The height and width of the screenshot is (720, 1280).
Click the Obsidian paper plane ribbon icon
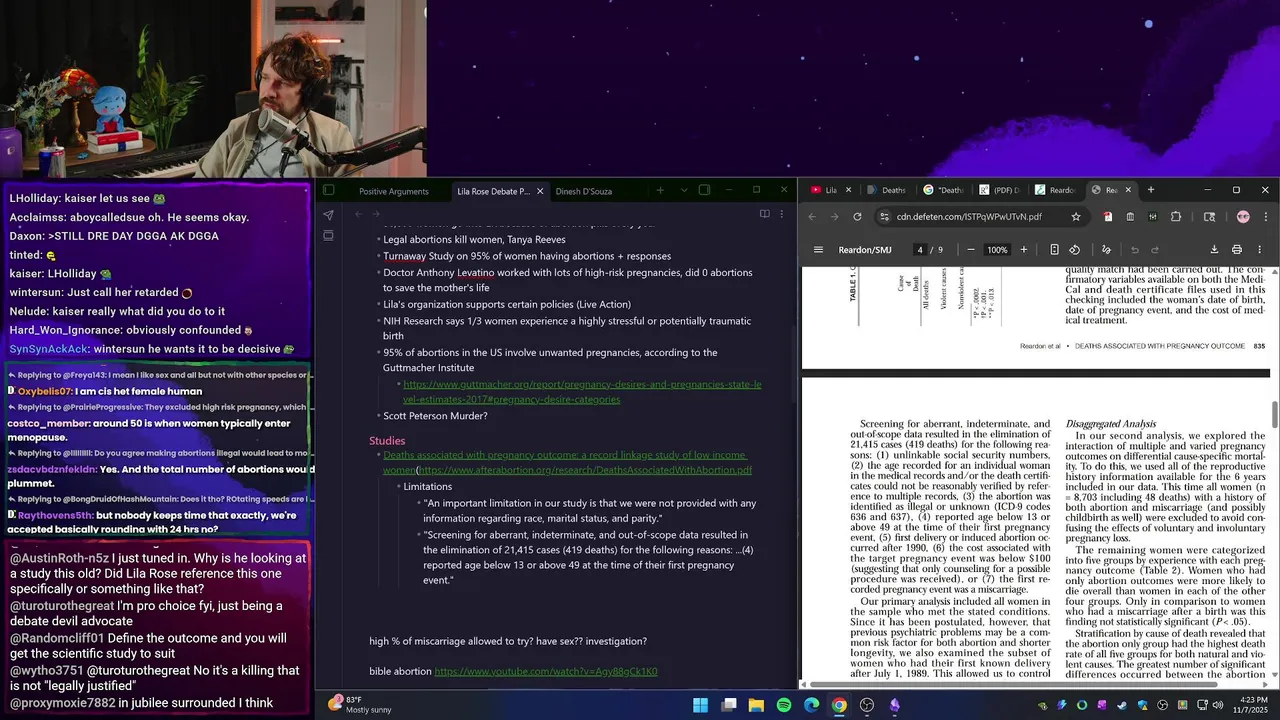pyautogui.click(x=328, y=214)
